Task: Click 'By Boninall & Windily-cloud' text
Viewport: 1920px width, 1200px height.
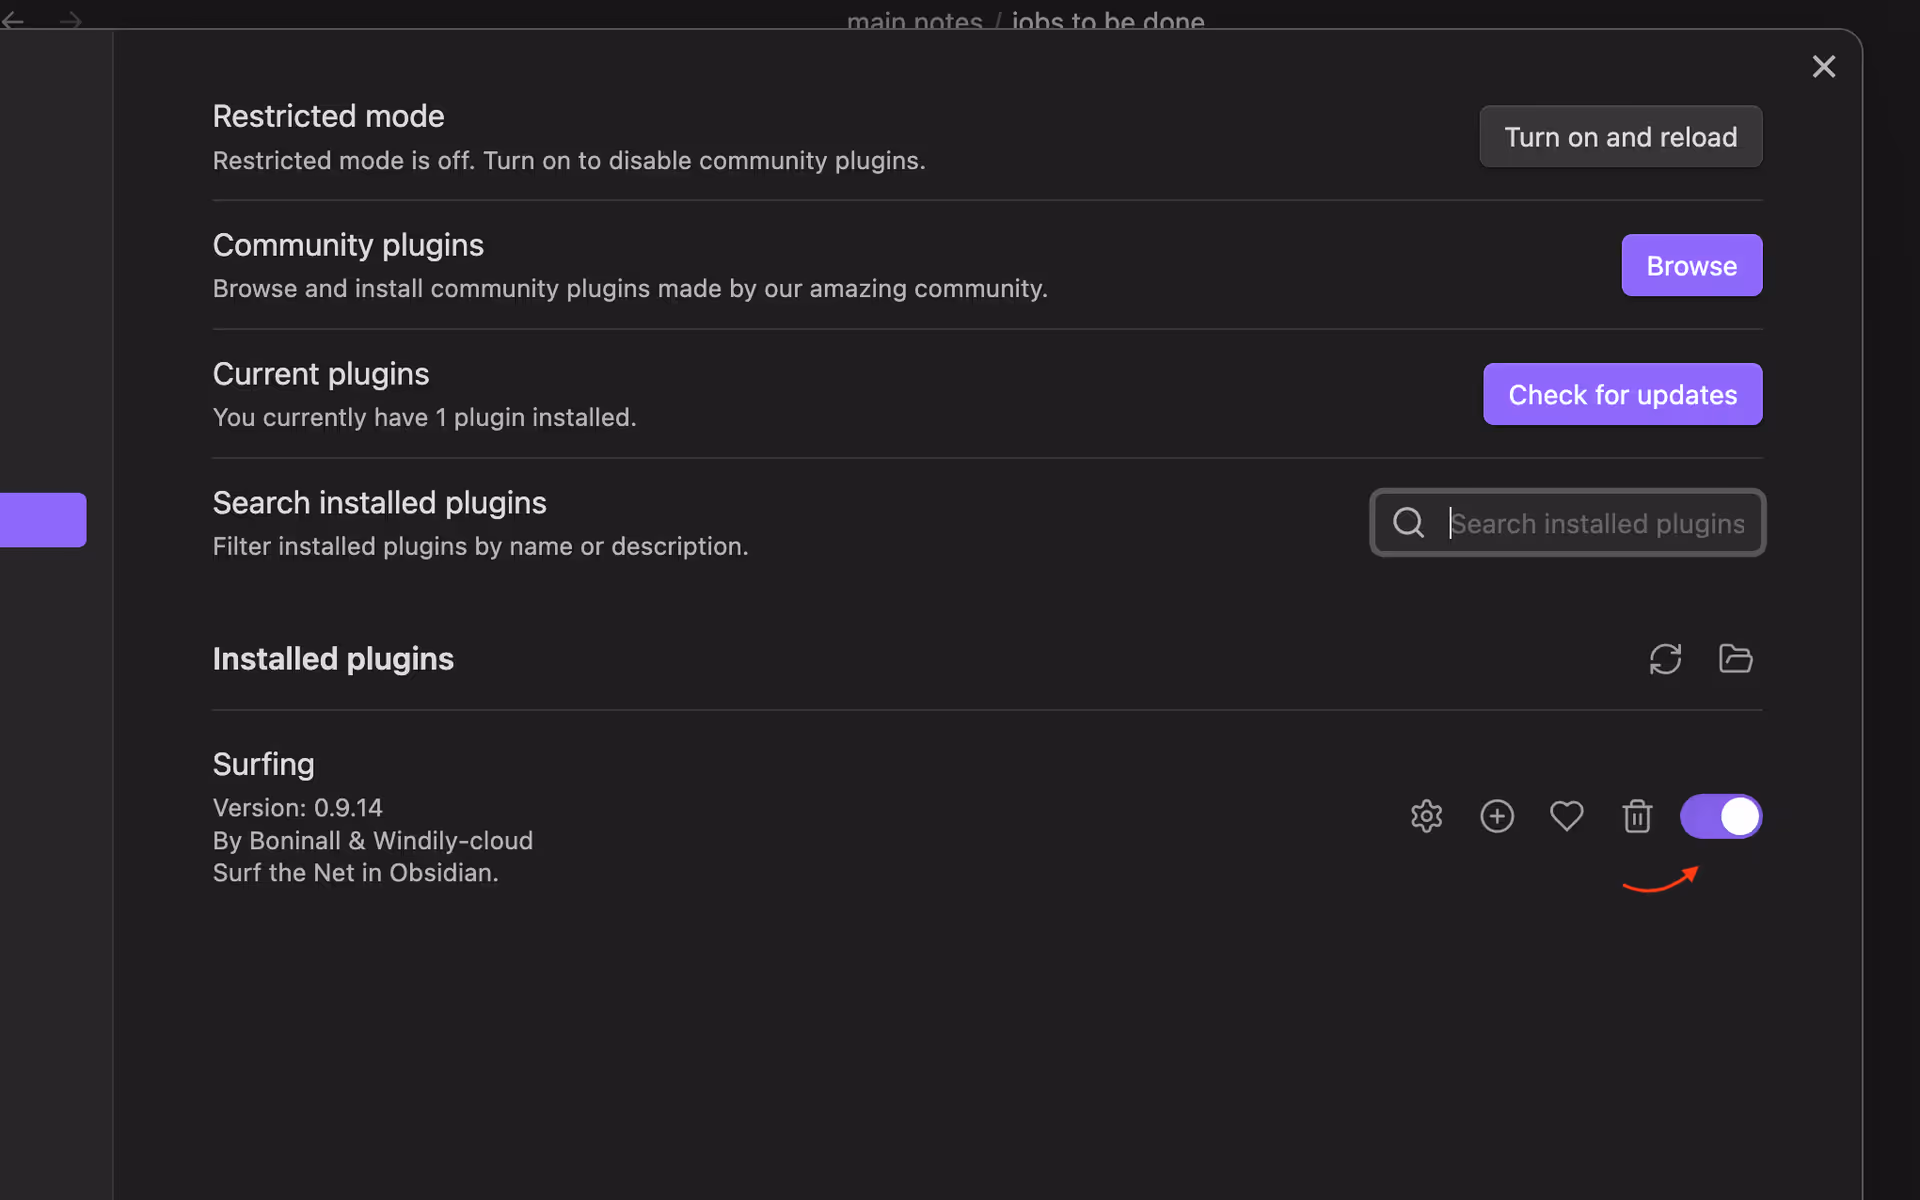Action: [373, 841]
